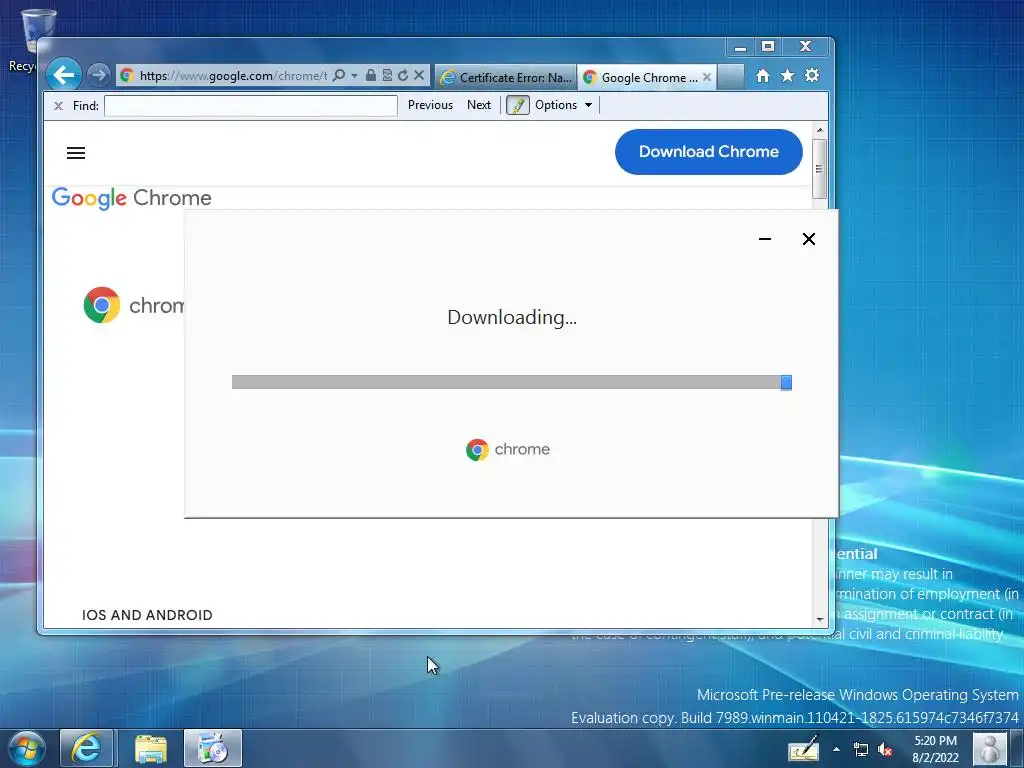The width and height of the screenshot is (1024, 768).
Task: Open the hamburger menu on Chrome page
Action: [x=76, y=153]
